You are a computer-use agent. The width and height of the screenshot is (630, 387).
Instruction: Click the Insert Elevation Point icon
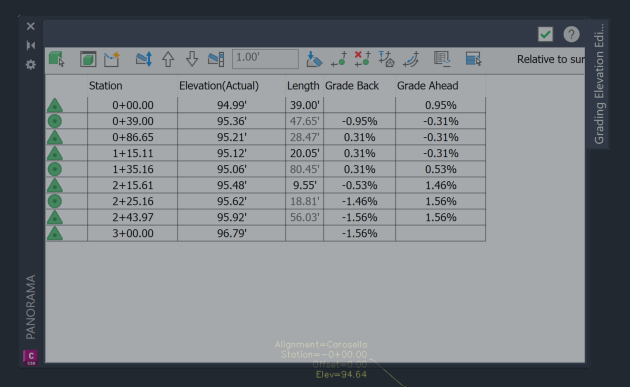339,59
